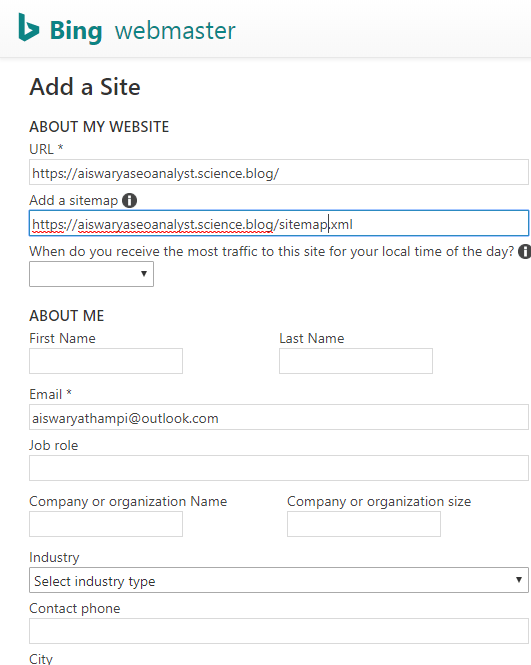Click Company or organization size field

pos(364,524)
